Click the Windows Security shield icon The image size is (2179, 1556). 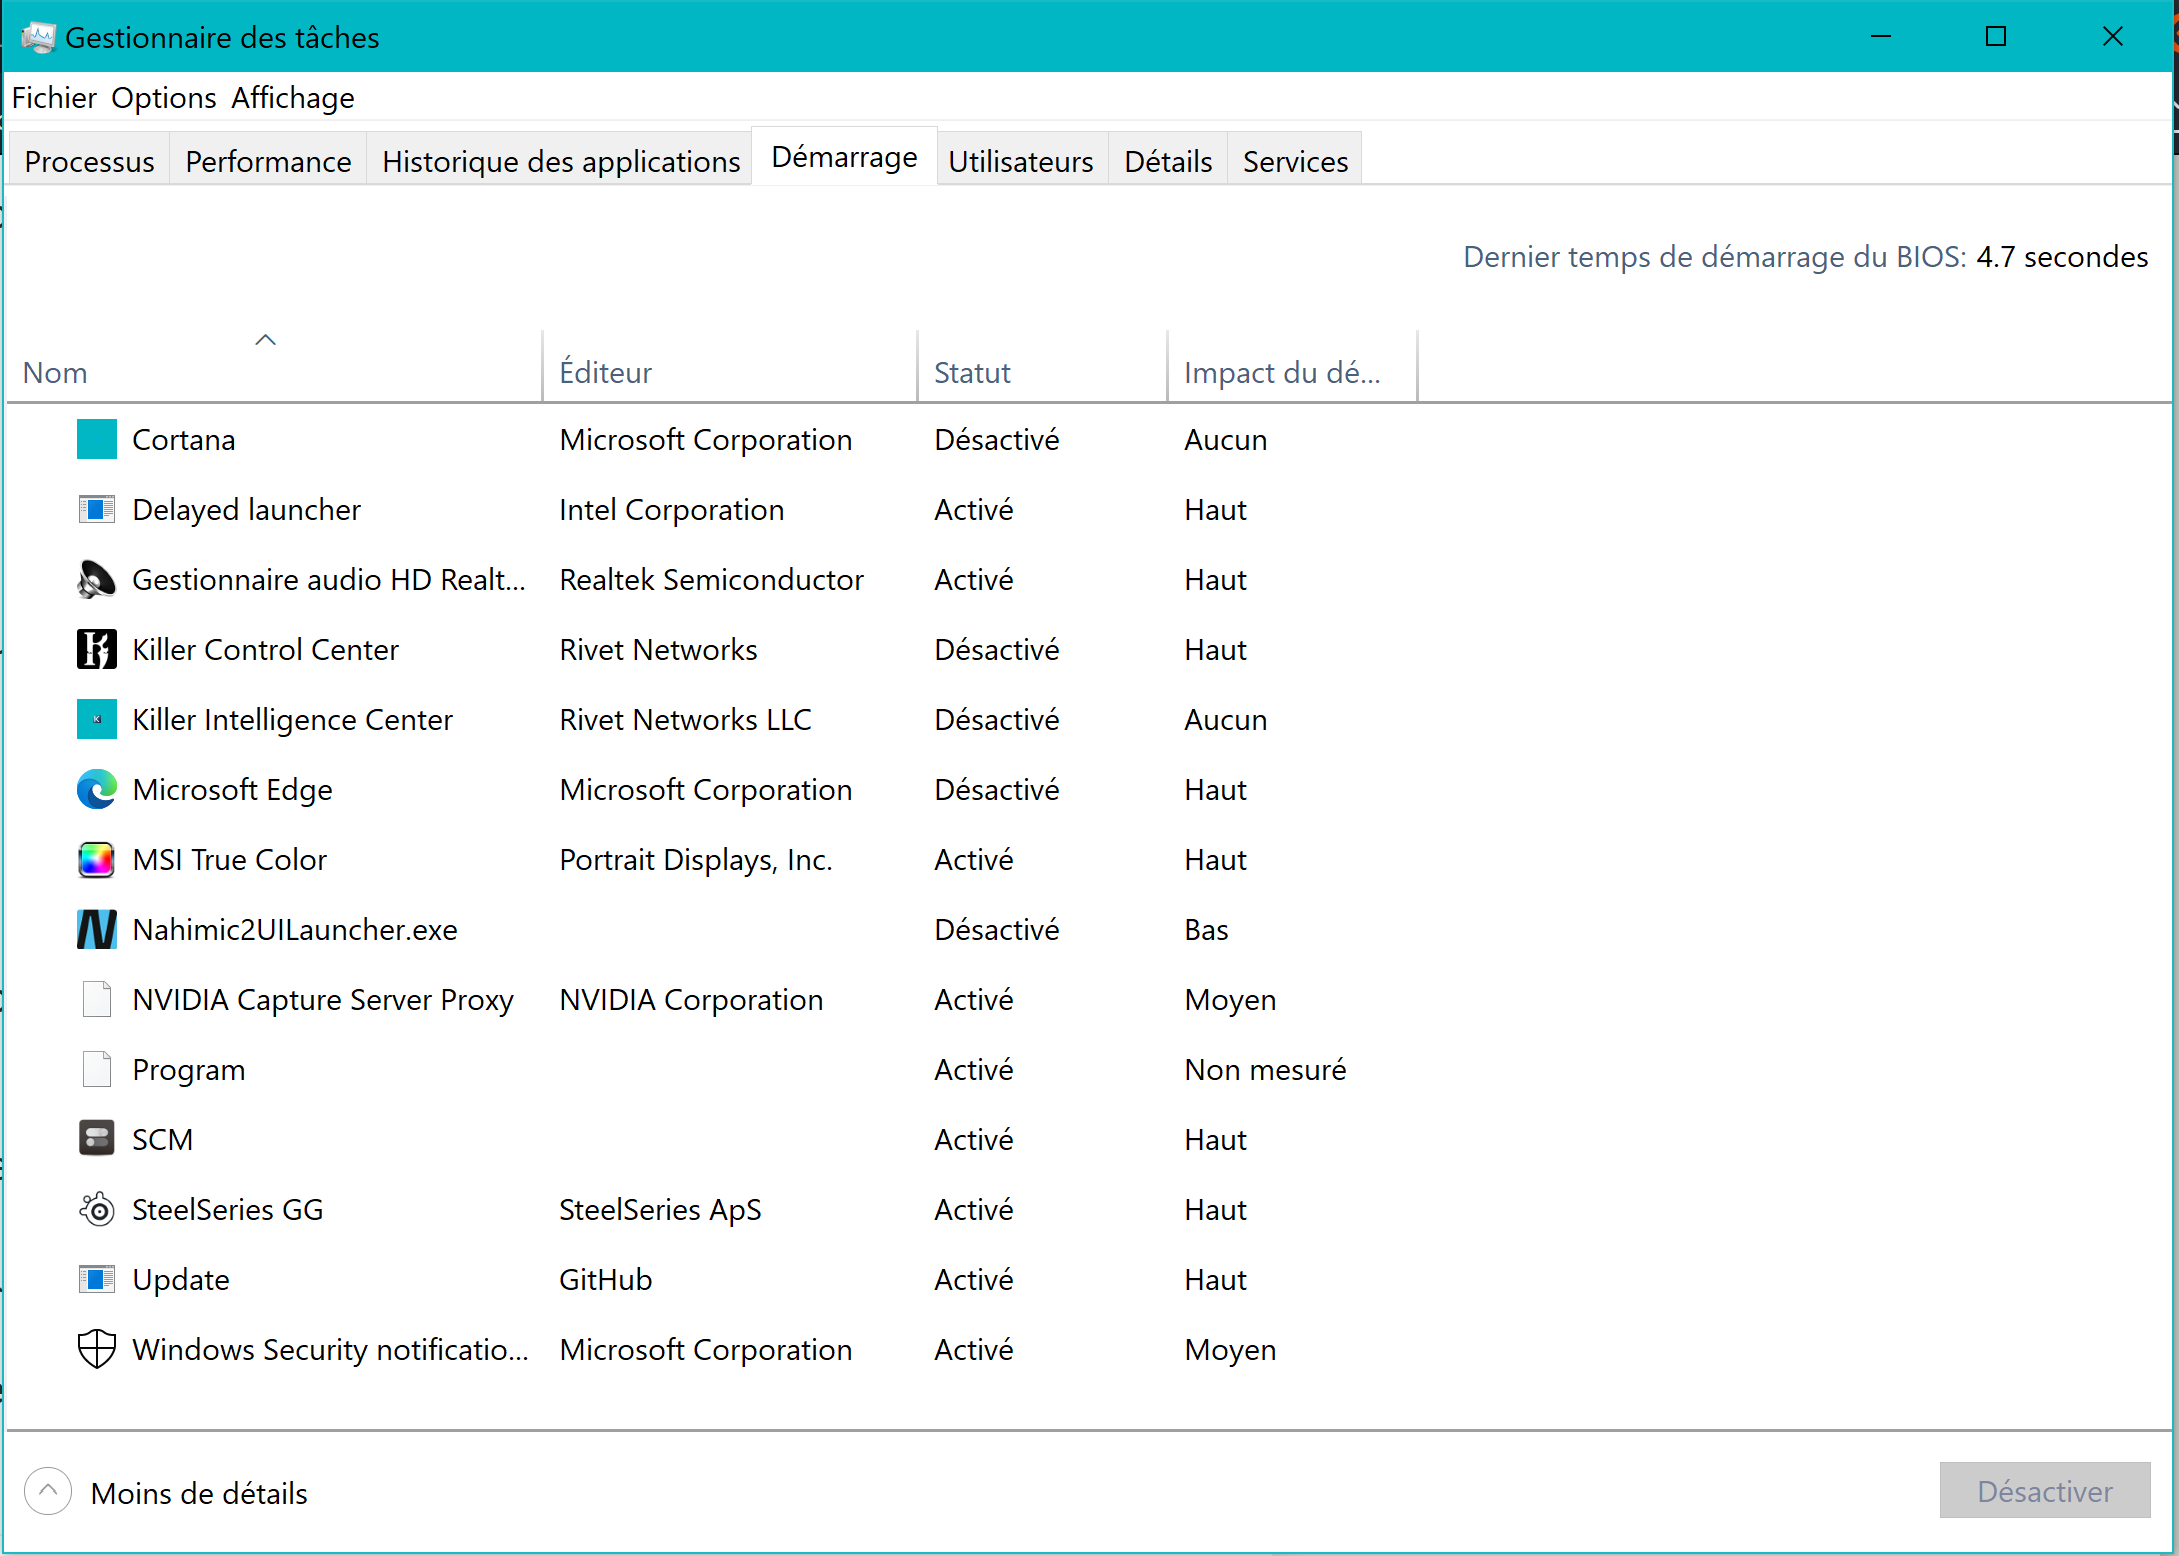click(96, 1350)
